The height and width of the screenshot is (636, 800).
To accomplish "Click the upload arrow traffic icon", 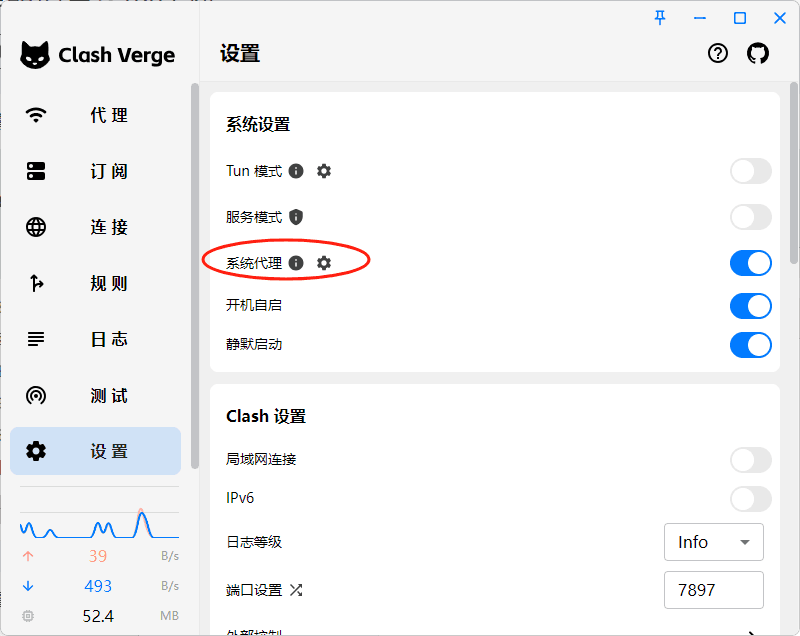I will 28,556.
